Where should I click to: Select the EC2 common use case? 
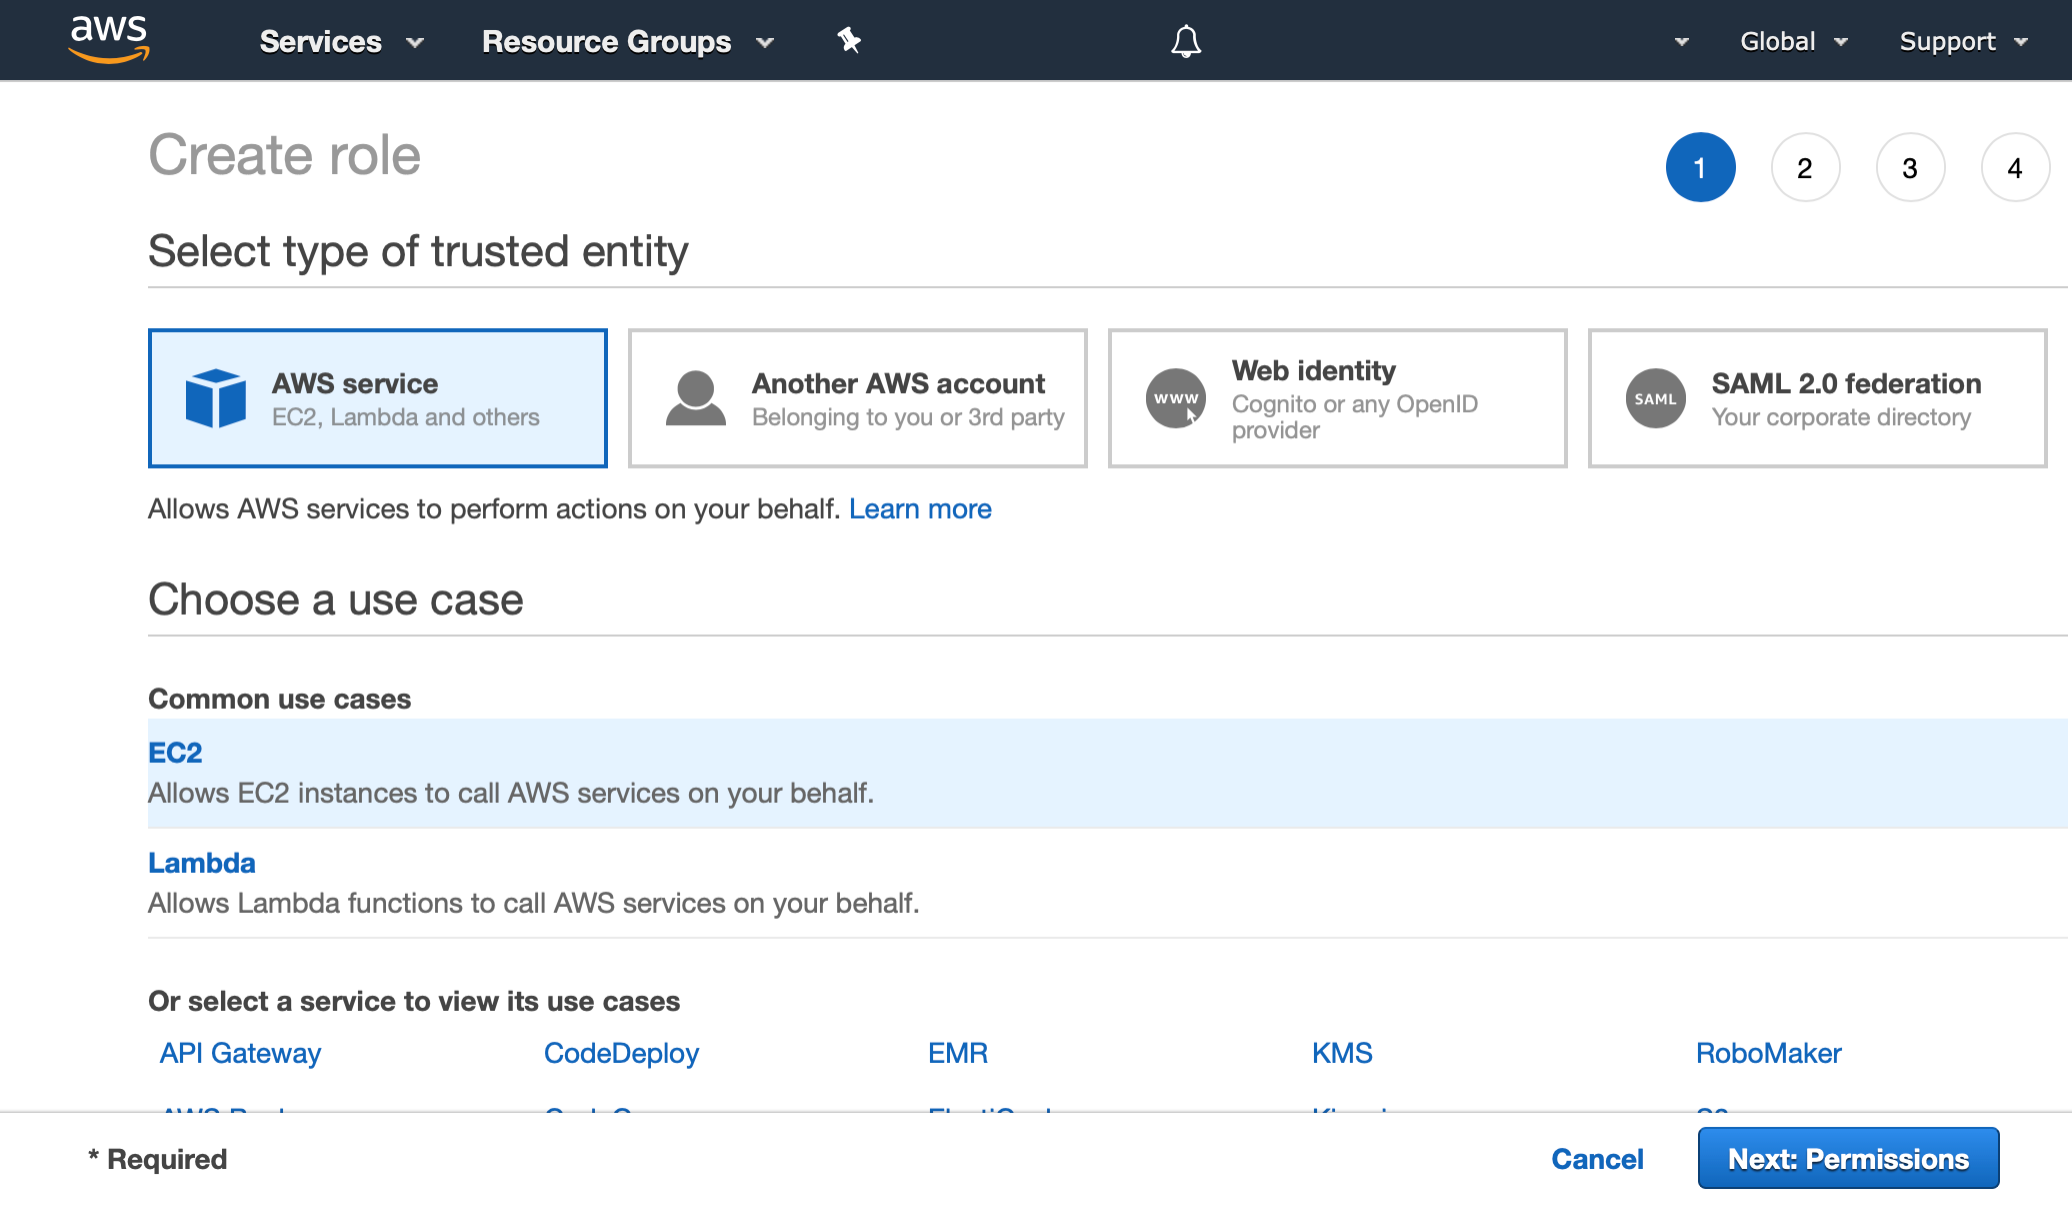176,752
